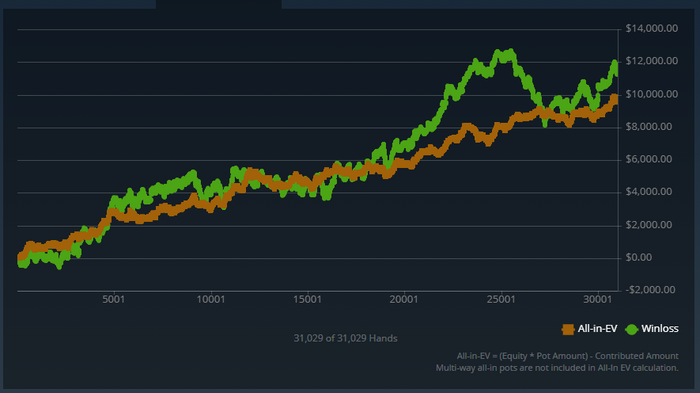Click the $10,000.00 axis label

tap(652, 94)
